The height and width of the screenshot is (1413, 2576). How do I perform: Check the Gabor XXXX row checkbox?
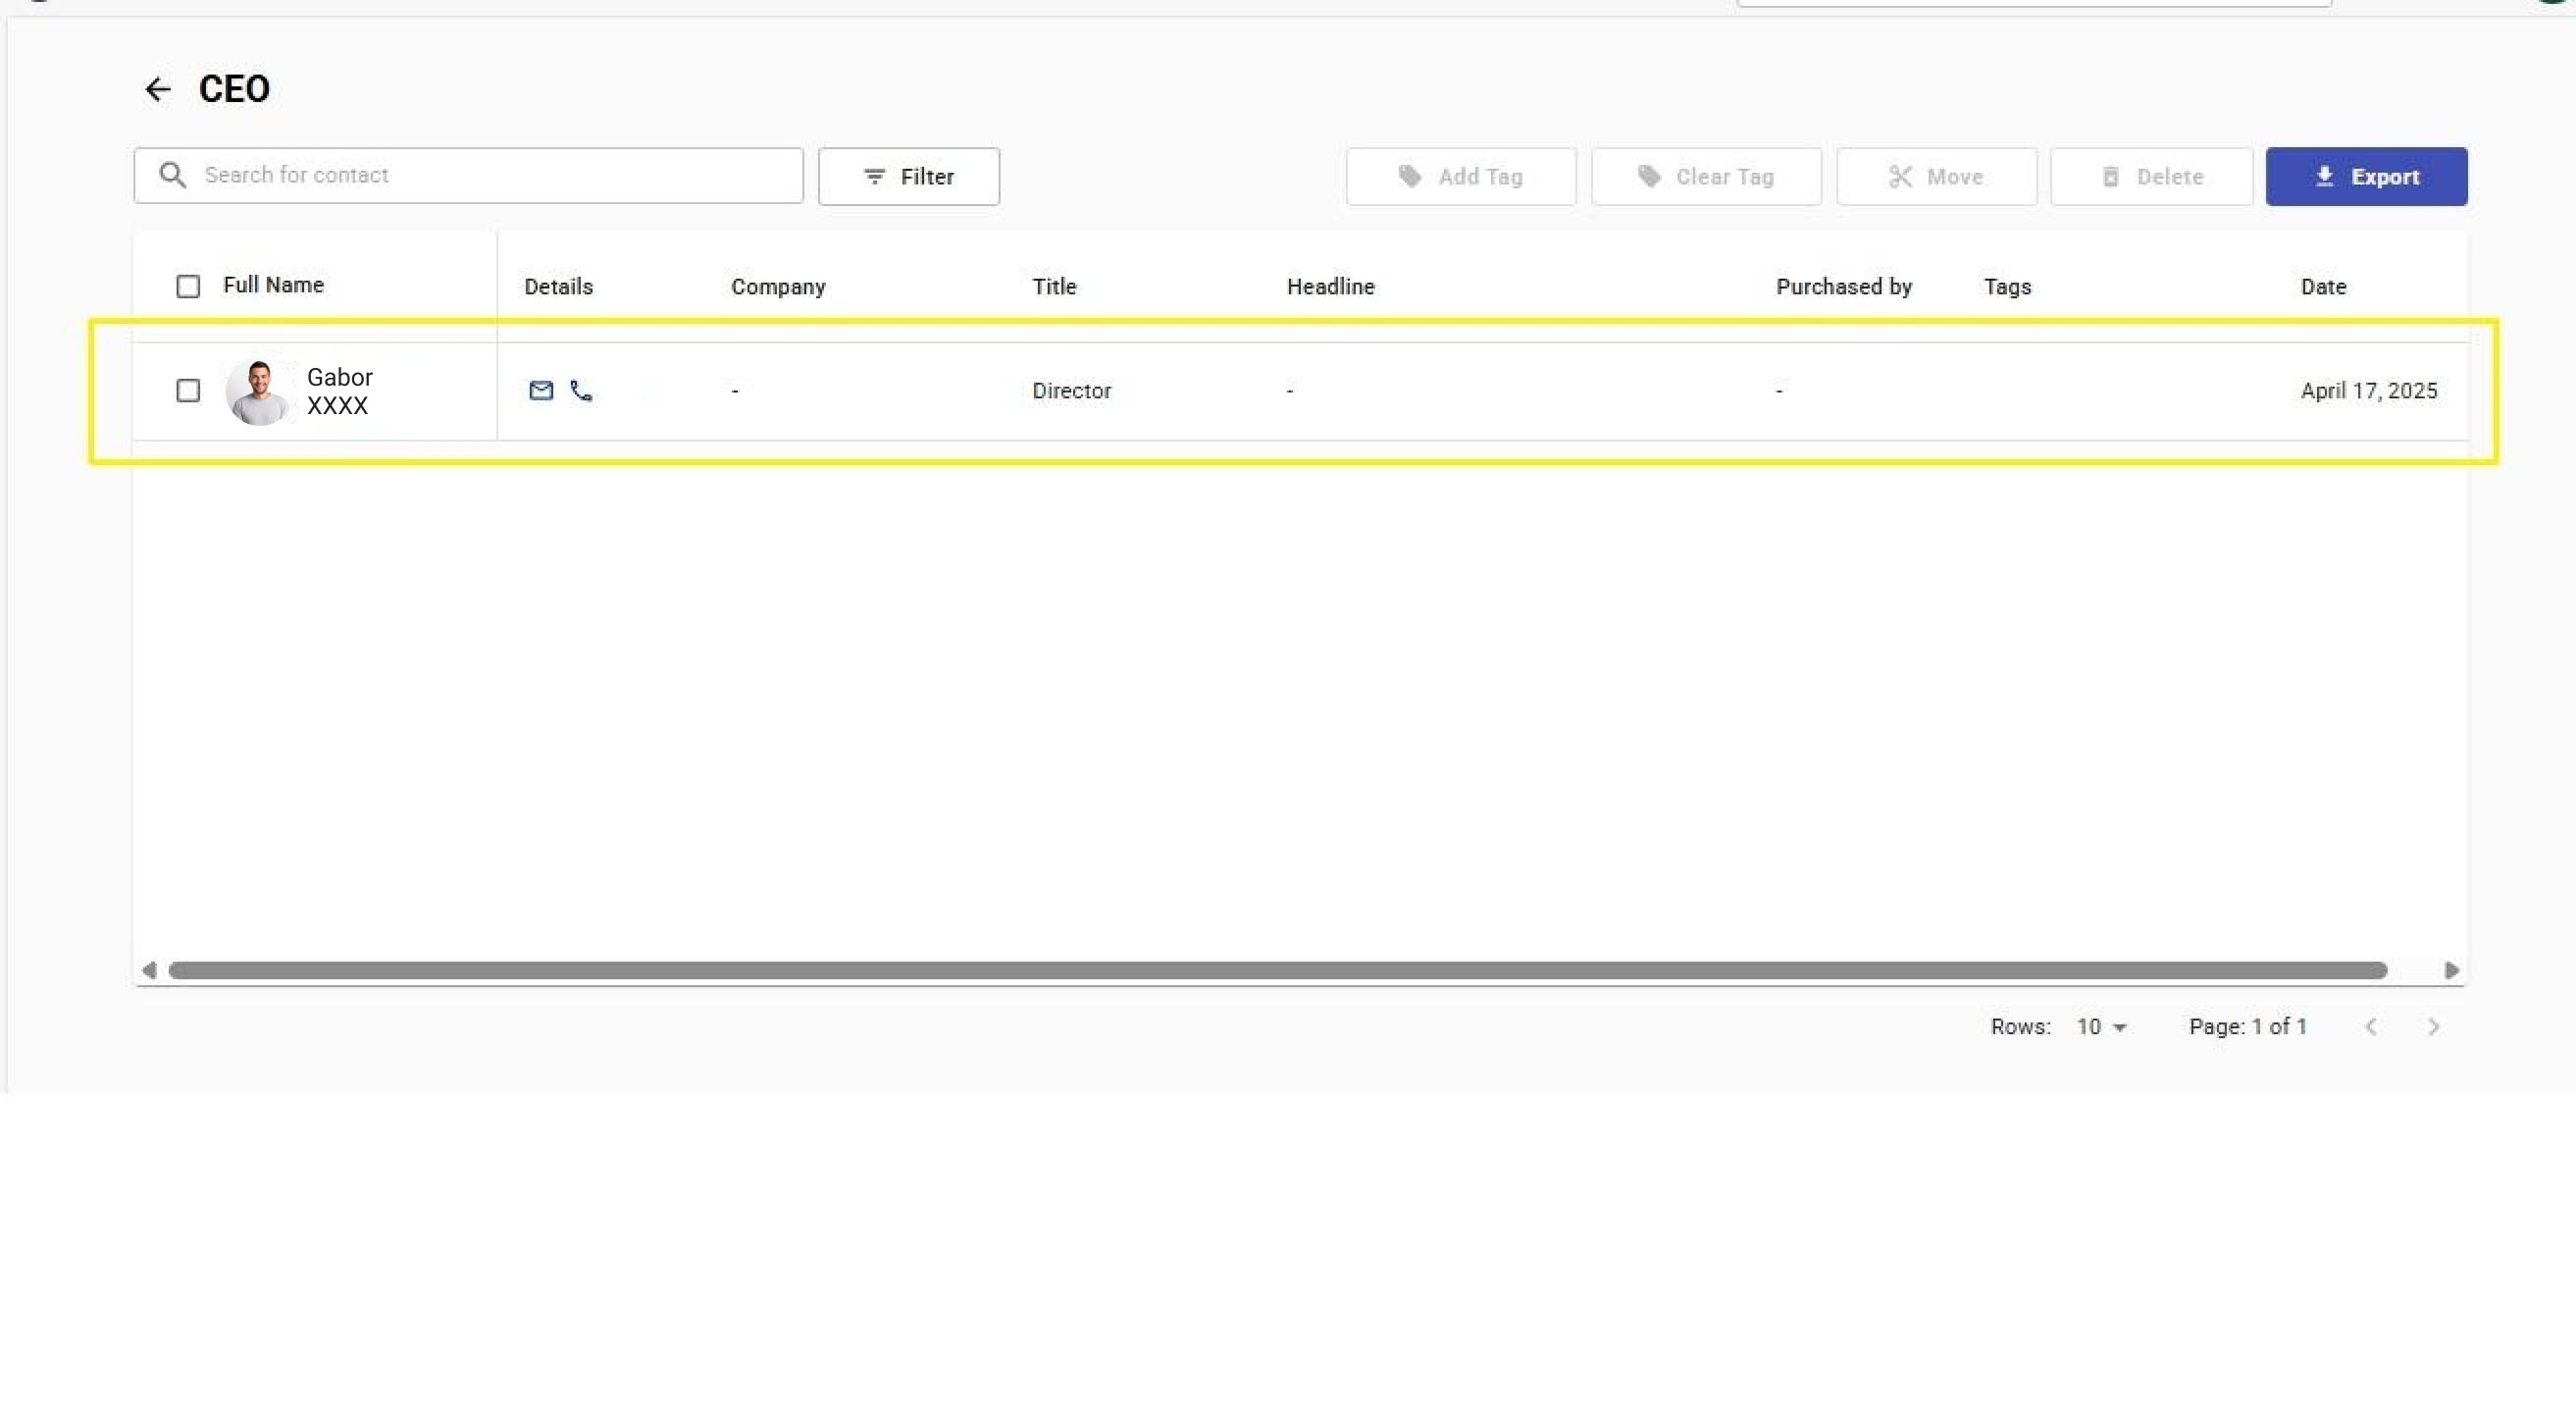pos(188,391)
